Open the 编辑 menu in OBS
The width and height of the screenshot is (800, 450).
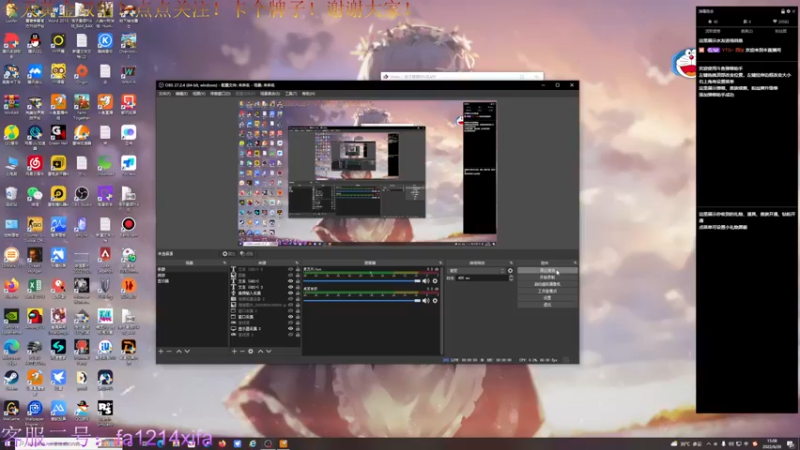182,94
